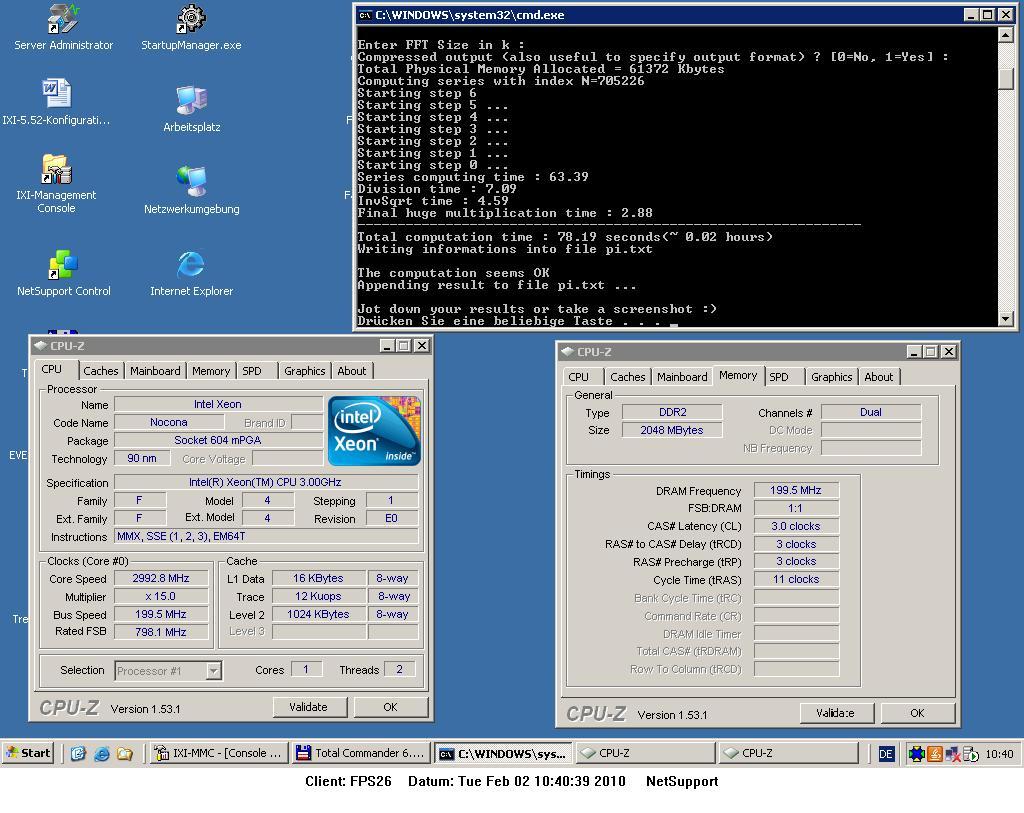1024x813 pixels.
Task: Open Graphics tab in left CPU-Z window
Action: (304, 371)
